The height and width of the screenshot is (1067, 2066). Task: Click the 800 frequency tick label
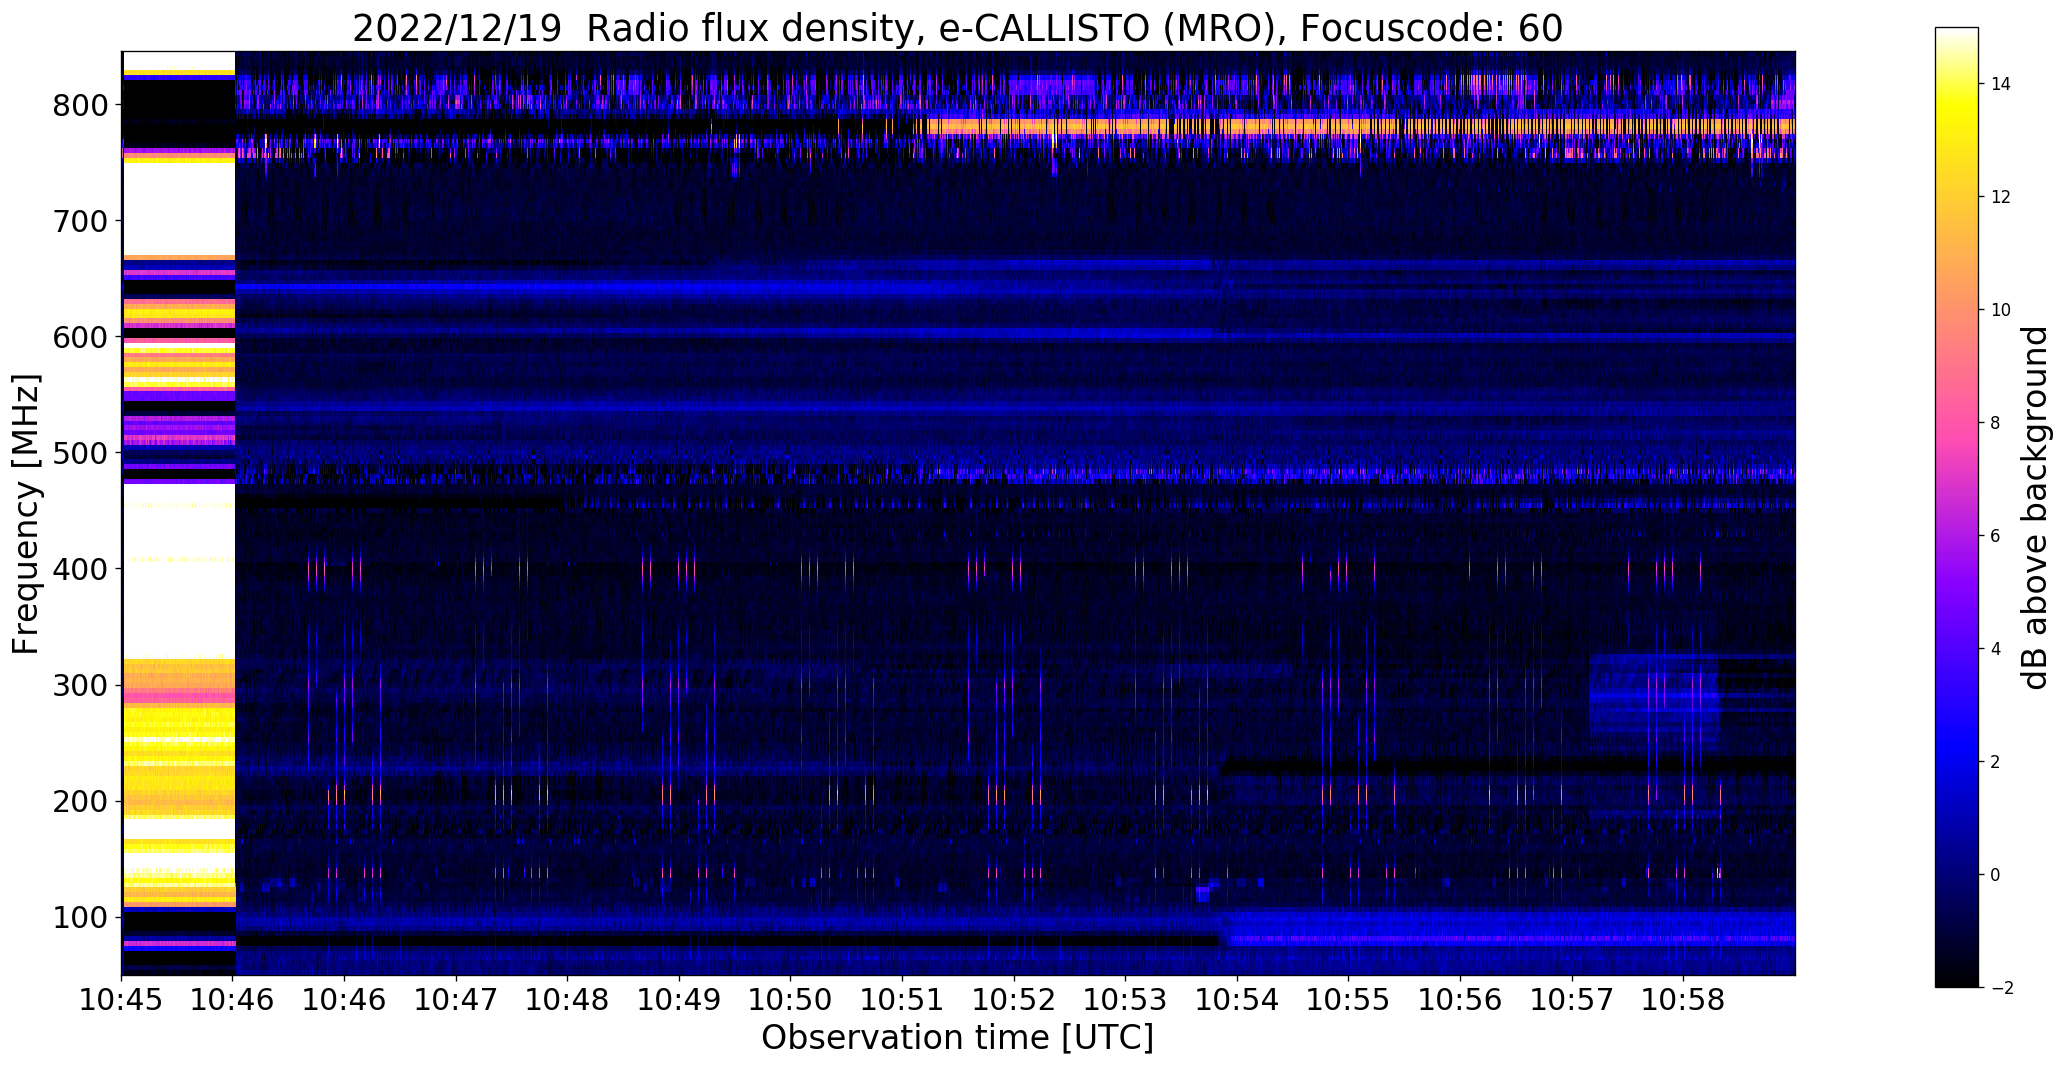coord(80,105)
